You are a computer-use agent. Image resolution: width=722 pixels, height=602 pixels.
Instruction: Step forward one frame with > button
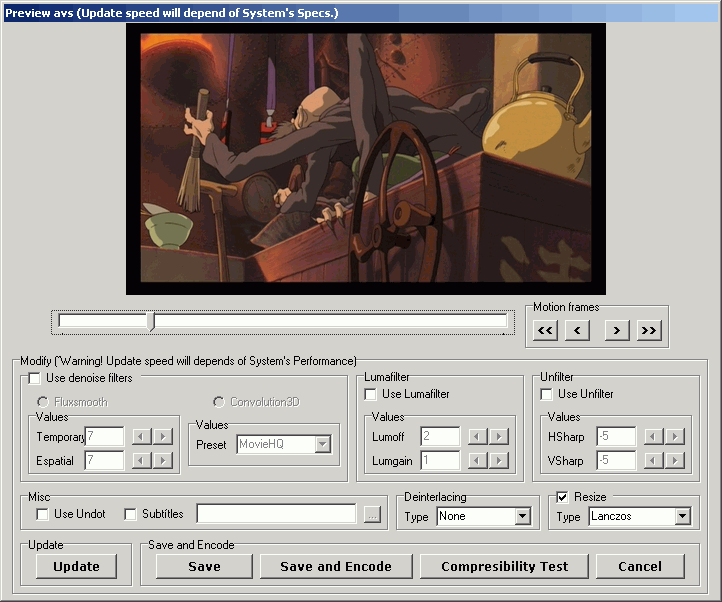click(617, 330)
